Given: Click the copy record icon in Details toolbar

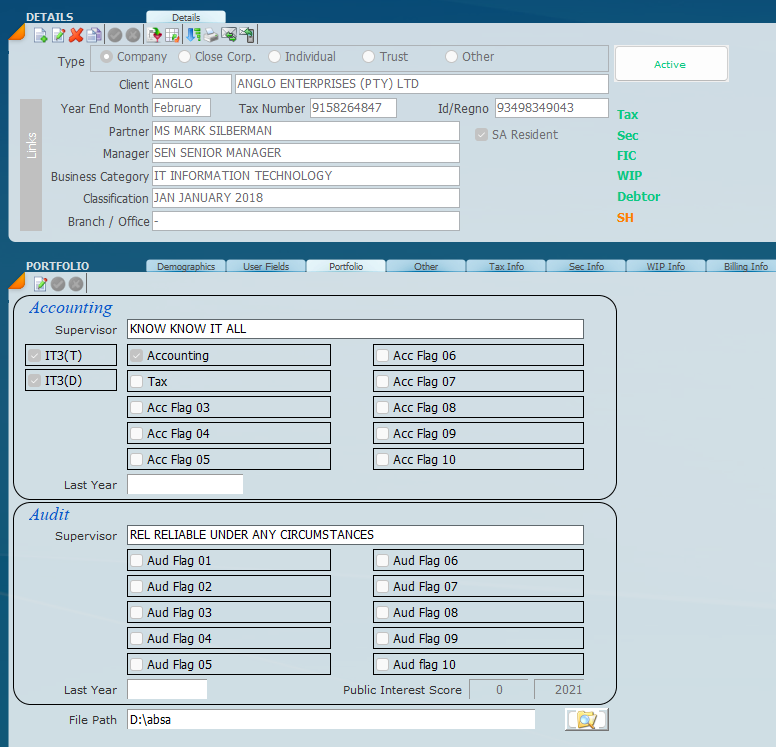Looking at the screenshot, I should 93,35.
